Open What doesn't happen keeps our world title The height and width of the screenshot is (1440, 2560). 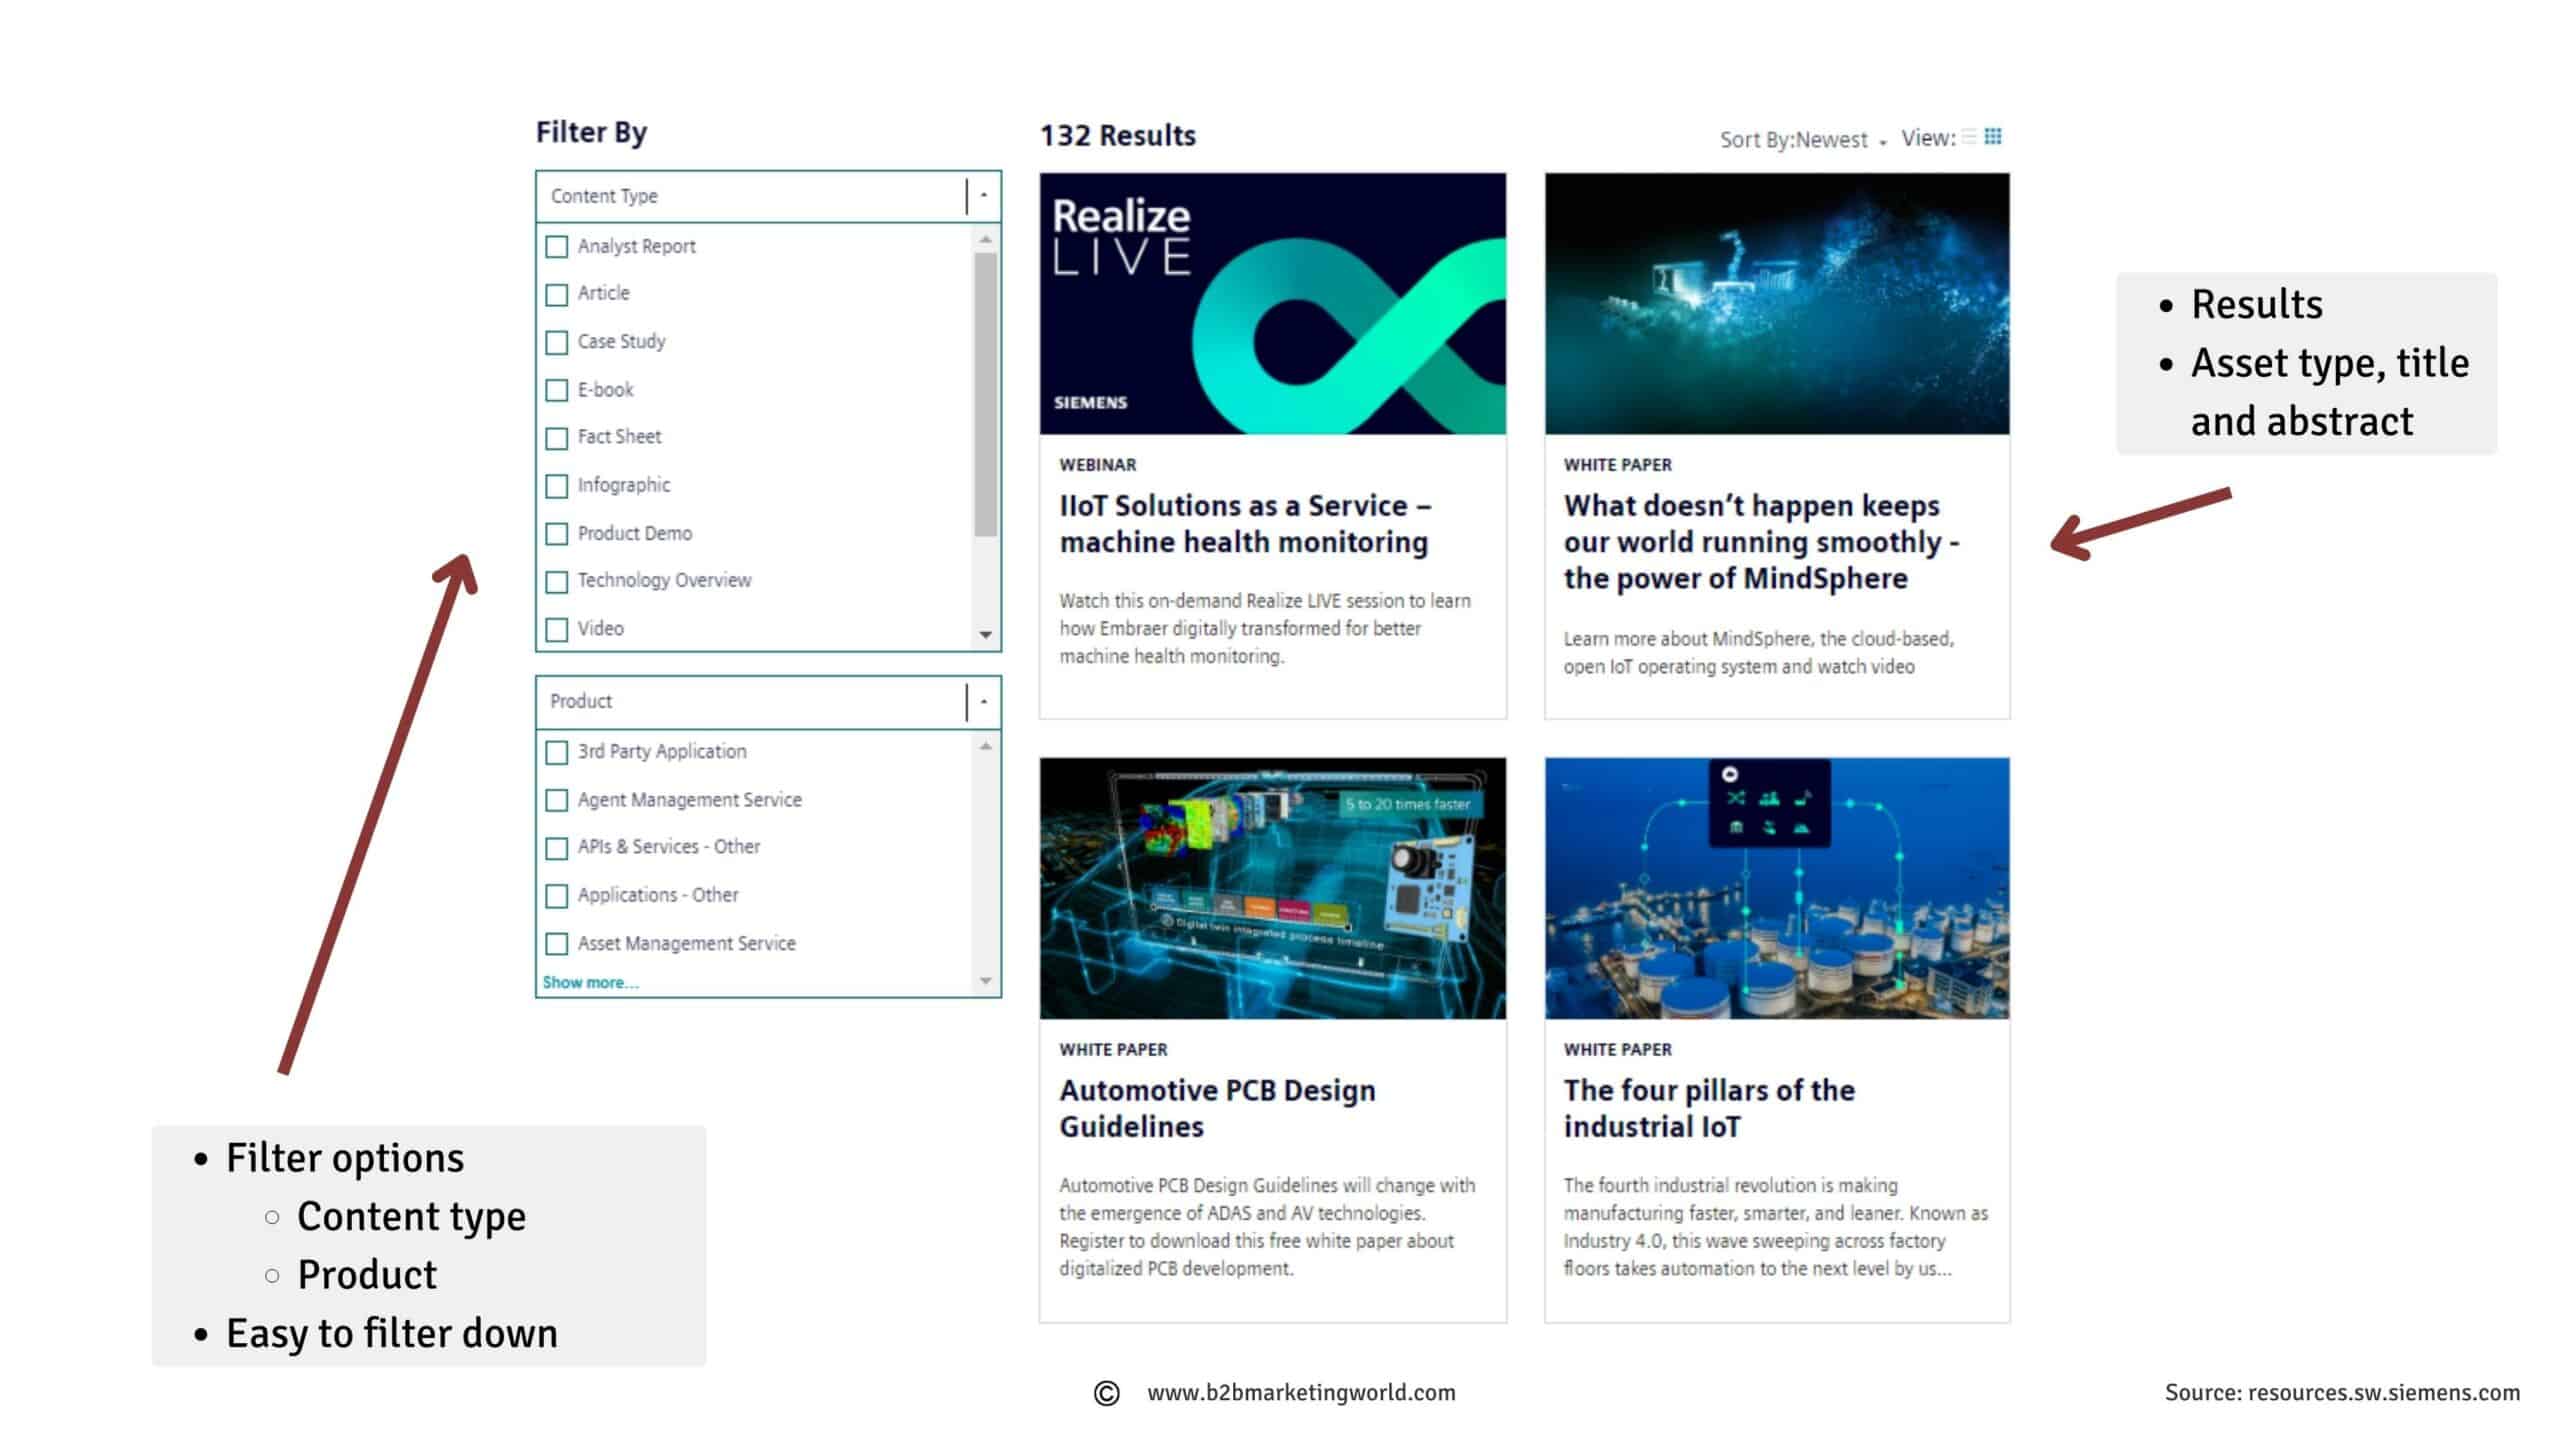(x=1761, y=542)
